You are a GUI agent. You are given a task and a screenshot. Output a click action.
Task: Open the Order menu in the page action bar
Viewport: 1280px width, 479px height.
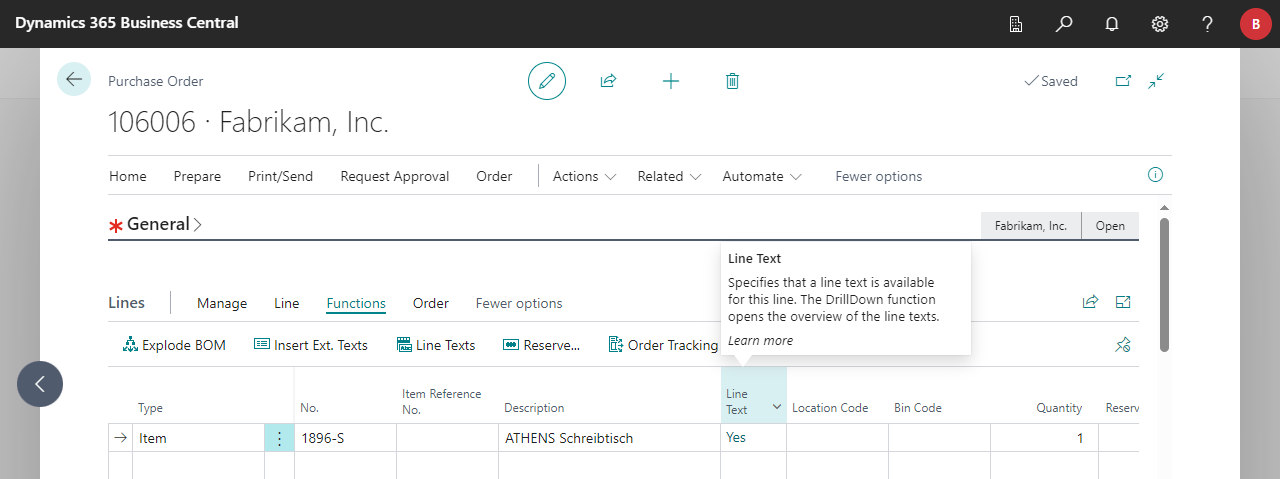click(494, 176)
